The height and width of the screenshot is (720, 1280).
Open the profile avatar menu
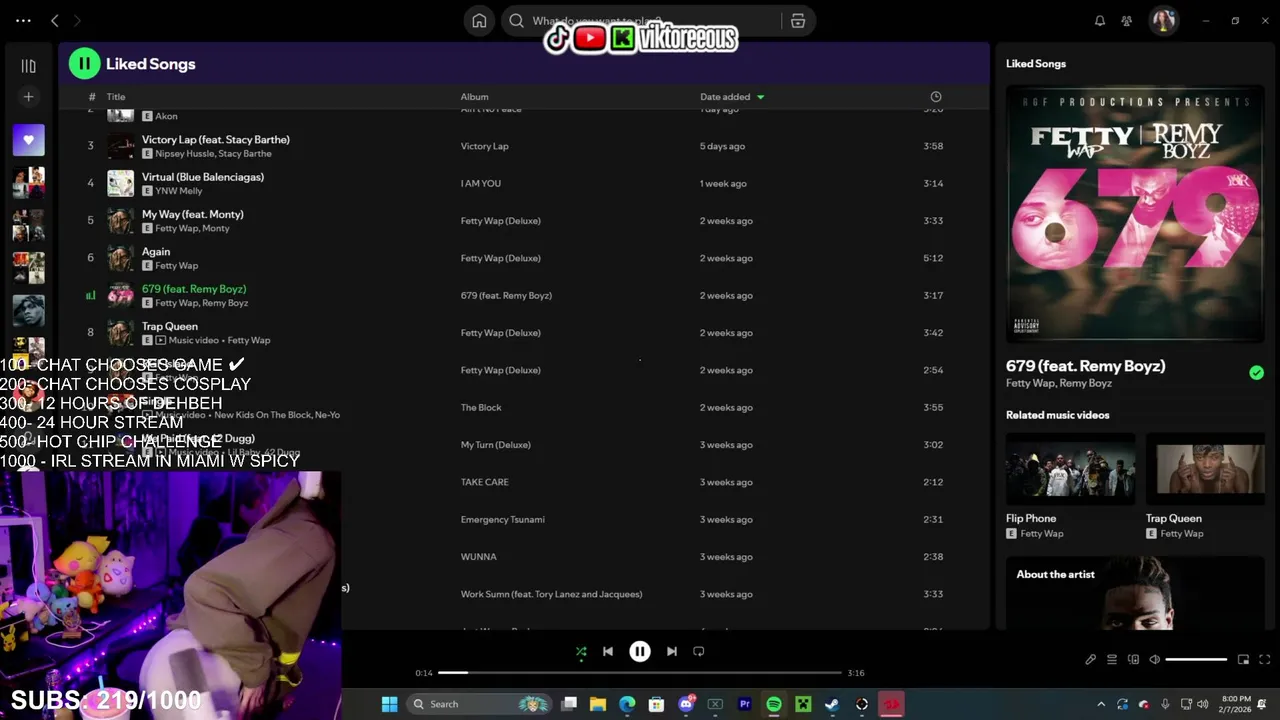click(x=1163, y=21)
